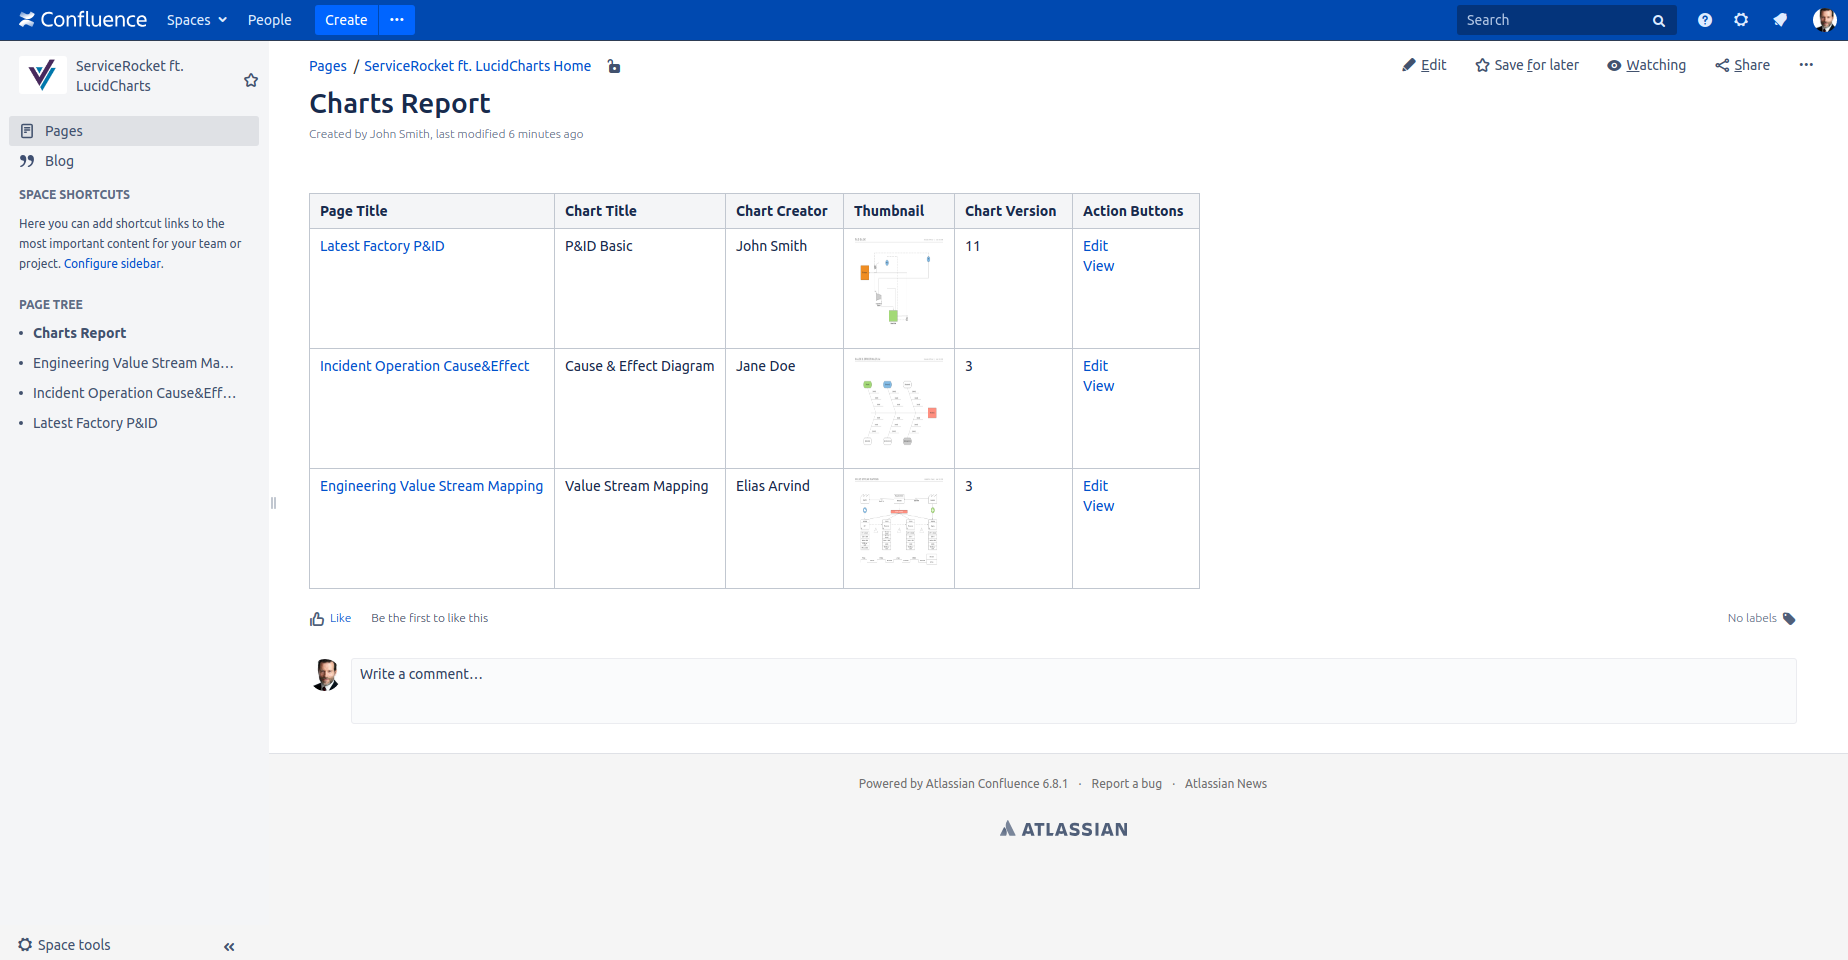Open the help question mark icon

1704,20
